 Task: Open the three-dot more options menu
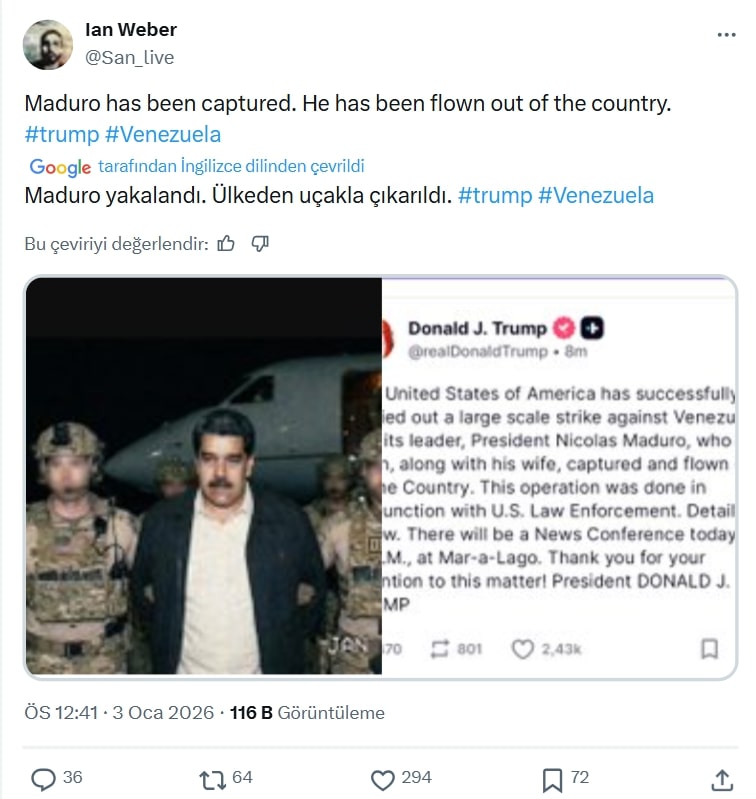point(726,33)
